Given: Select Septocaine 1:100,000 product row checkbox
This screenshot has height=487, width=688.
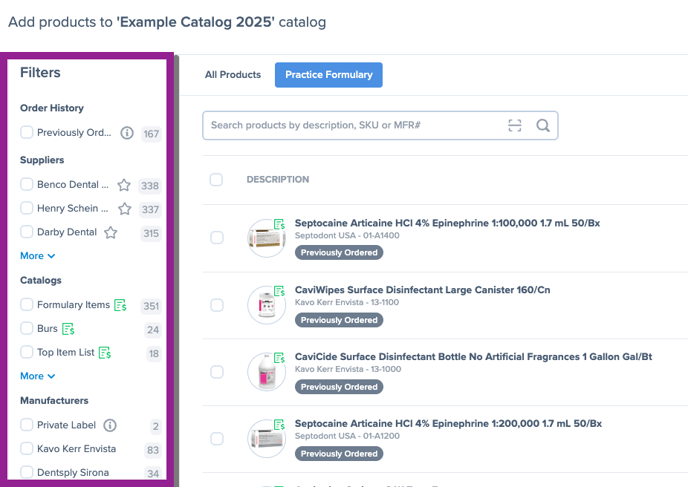Looking at the screenshot, I should point(217,237).
